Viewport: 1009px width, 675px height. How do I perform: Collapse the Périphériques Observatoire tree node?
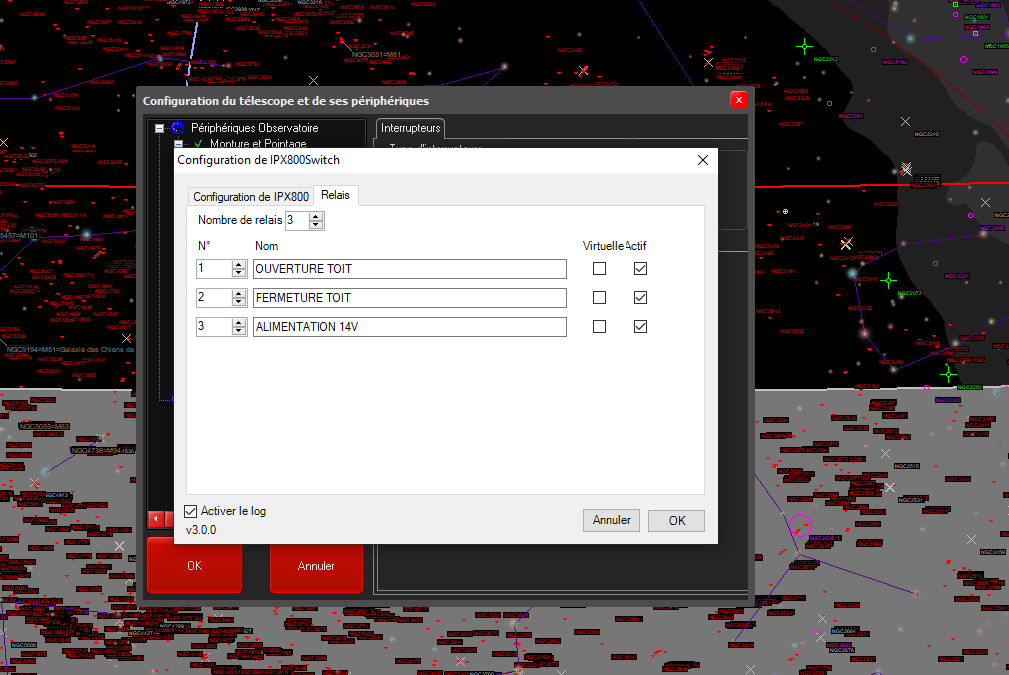(x=159, y=128)
